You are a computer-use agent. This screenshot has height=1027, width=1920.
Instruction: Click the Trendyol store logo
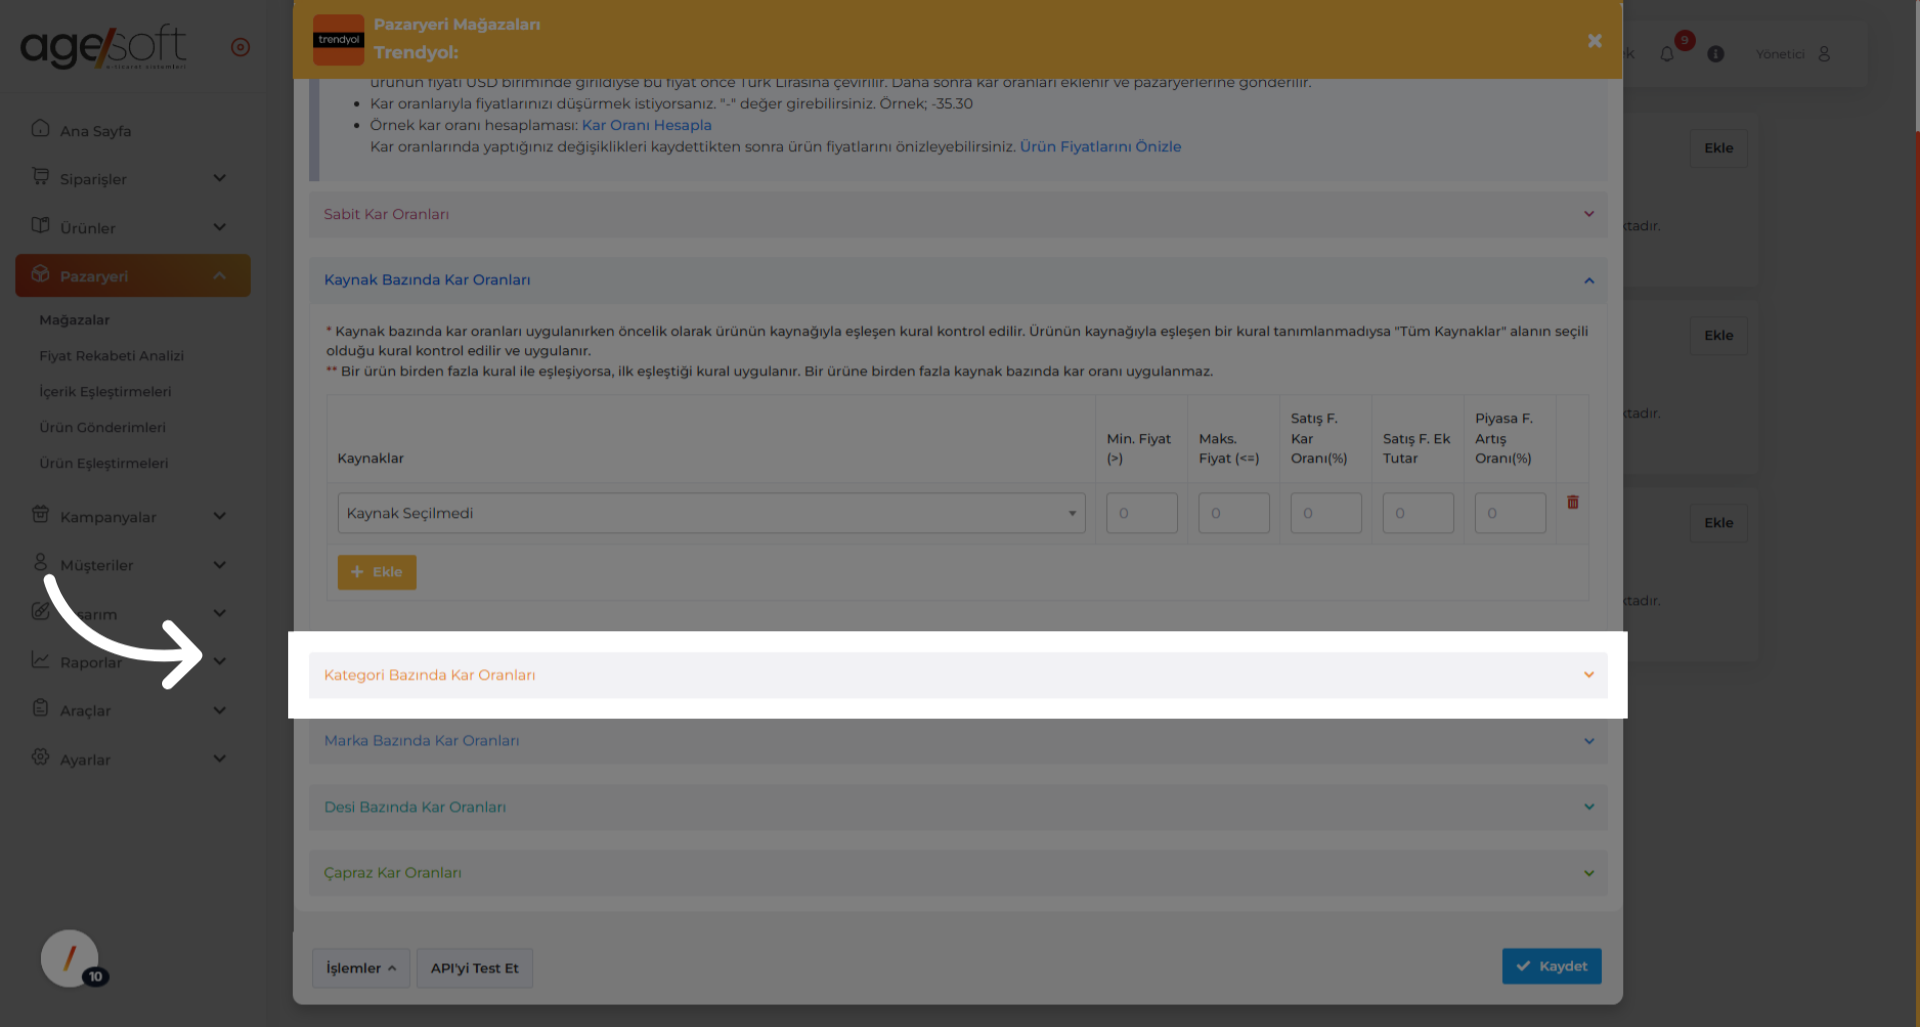pyautogui.click(x=338, y=40)
